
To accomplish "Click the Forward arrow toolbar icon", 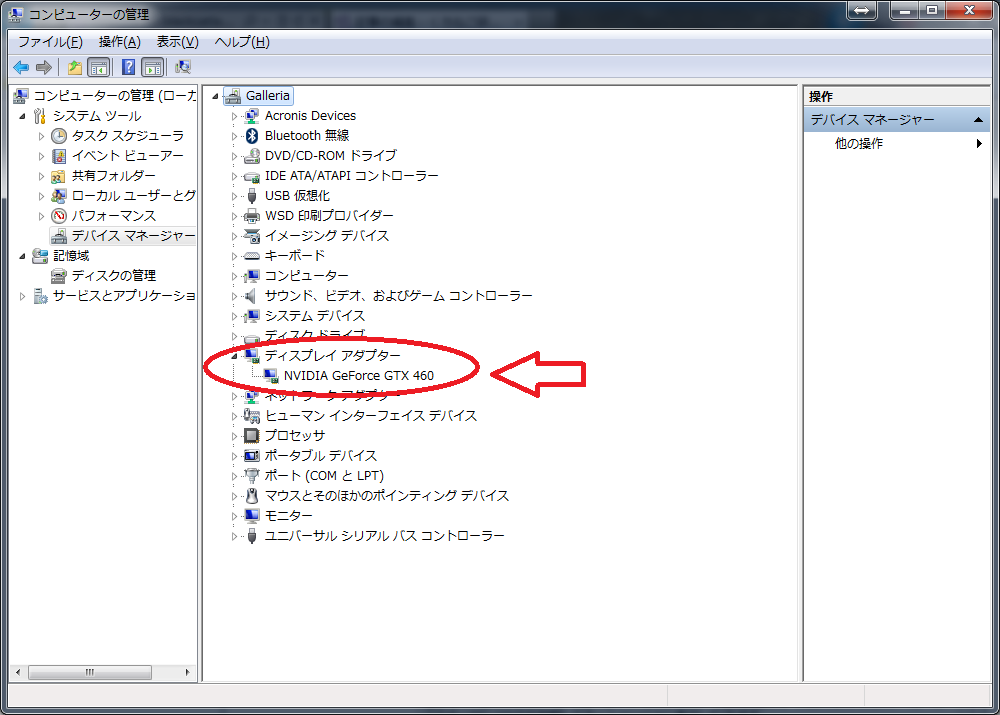I will [44, 67].
